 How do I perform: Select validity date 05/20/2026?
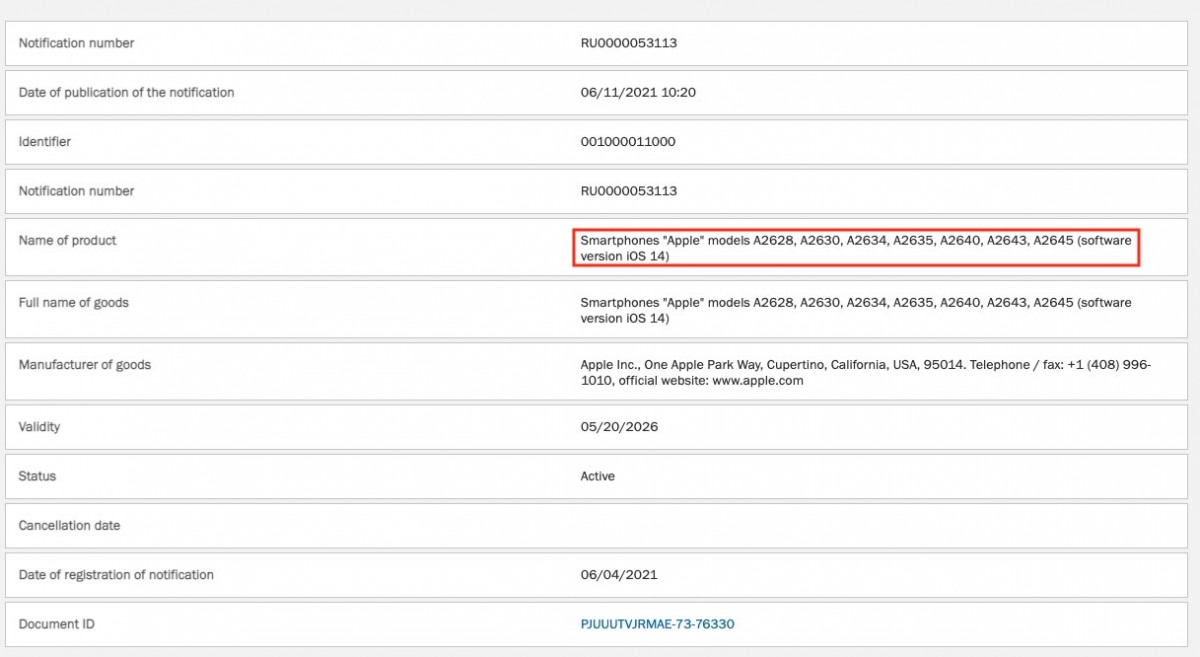click(619, 427)
